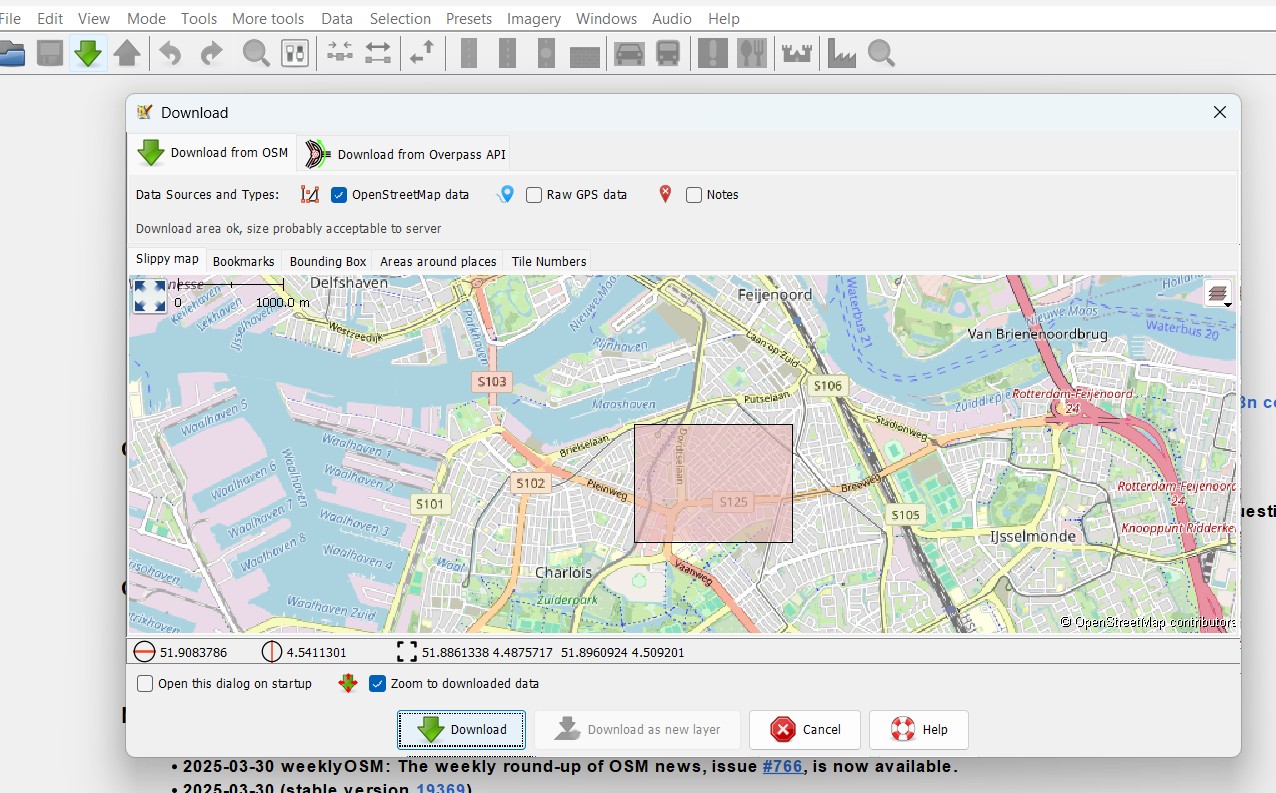The width and height of the screenshot is (1276, 793).
Task: Click the reverse way arrows toolbar icon
Action: click(x=423, y=53)
